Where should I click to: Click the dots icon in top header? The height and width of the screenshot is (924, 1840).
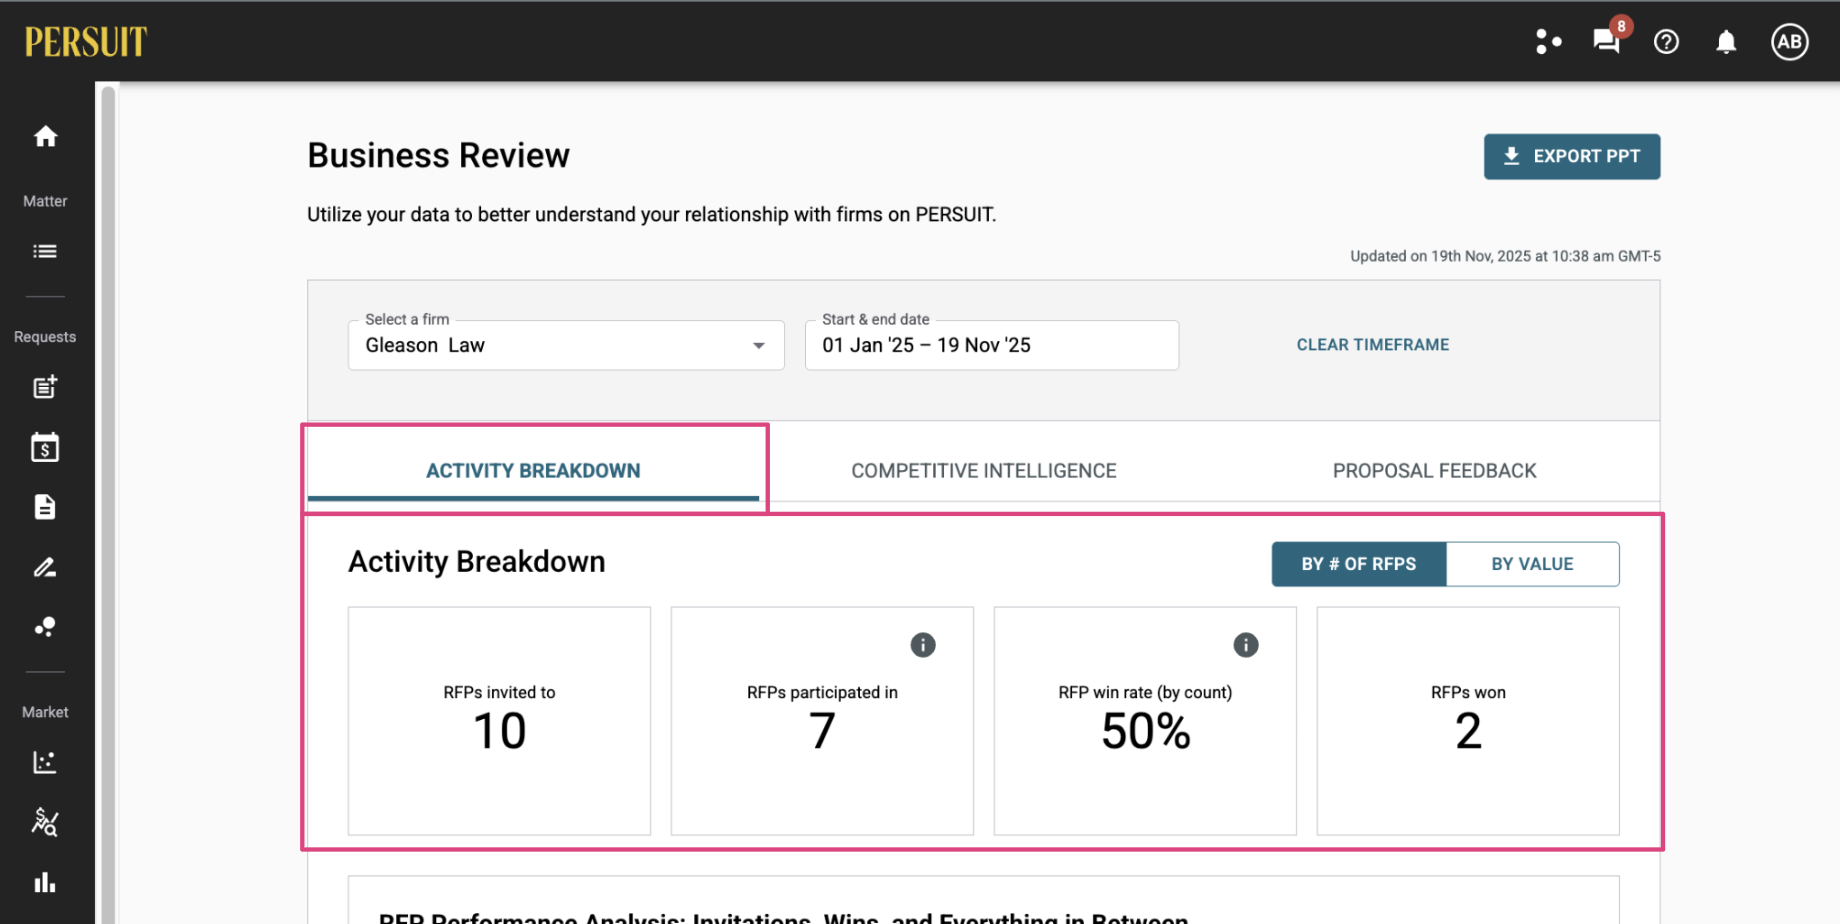[1548, 41]
